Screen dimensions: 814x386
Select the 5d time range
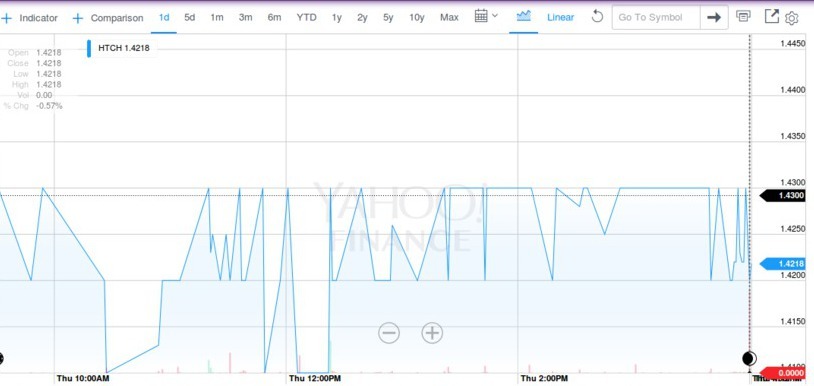coord(189,18)
